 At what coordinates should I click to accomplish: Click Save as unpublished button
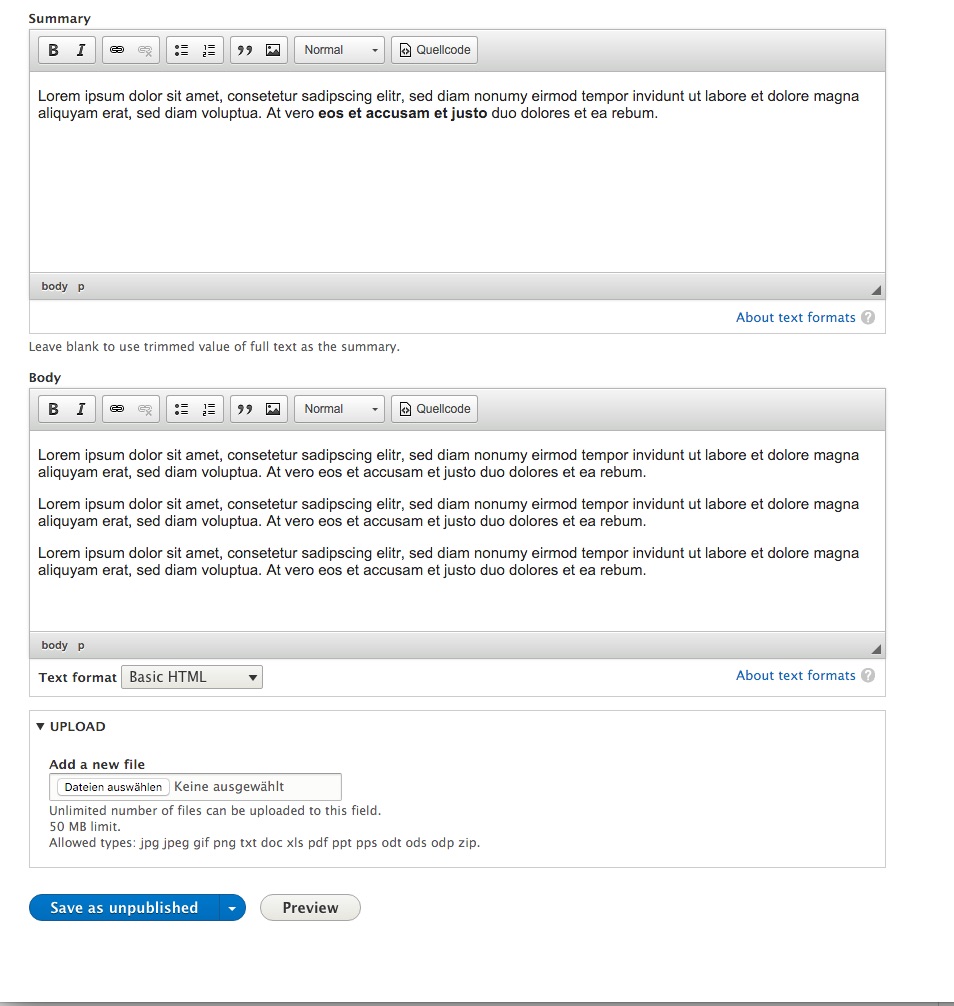click(x=124, y=907)
